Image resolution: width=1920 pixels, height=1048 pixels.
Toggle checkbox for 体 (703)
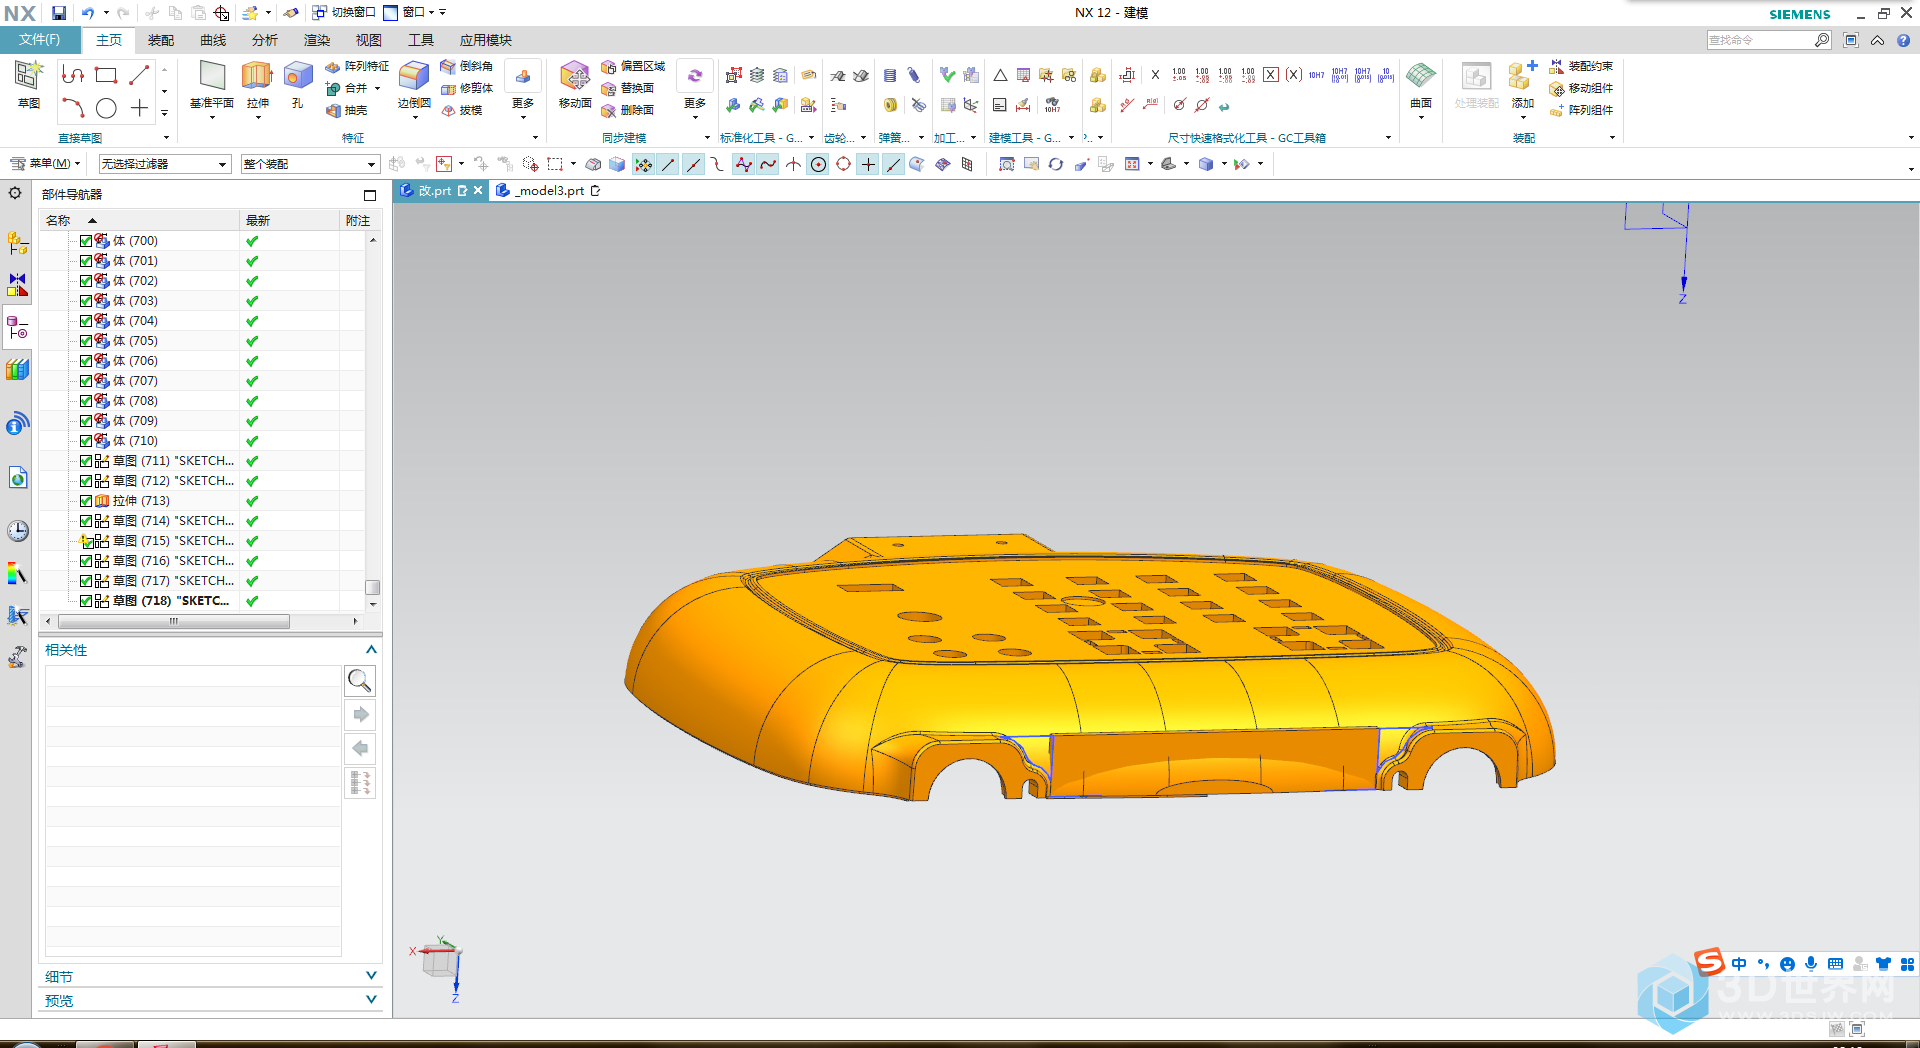coord(86,301)
